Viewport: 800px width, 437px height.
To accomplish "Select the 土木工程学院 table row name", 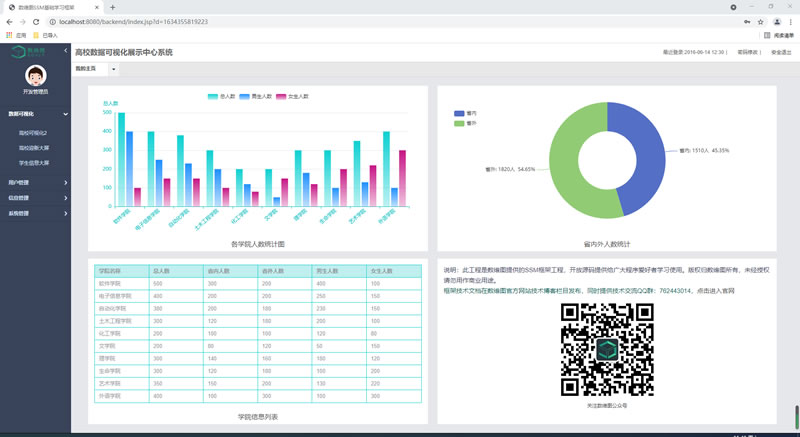I will point(115,321).
